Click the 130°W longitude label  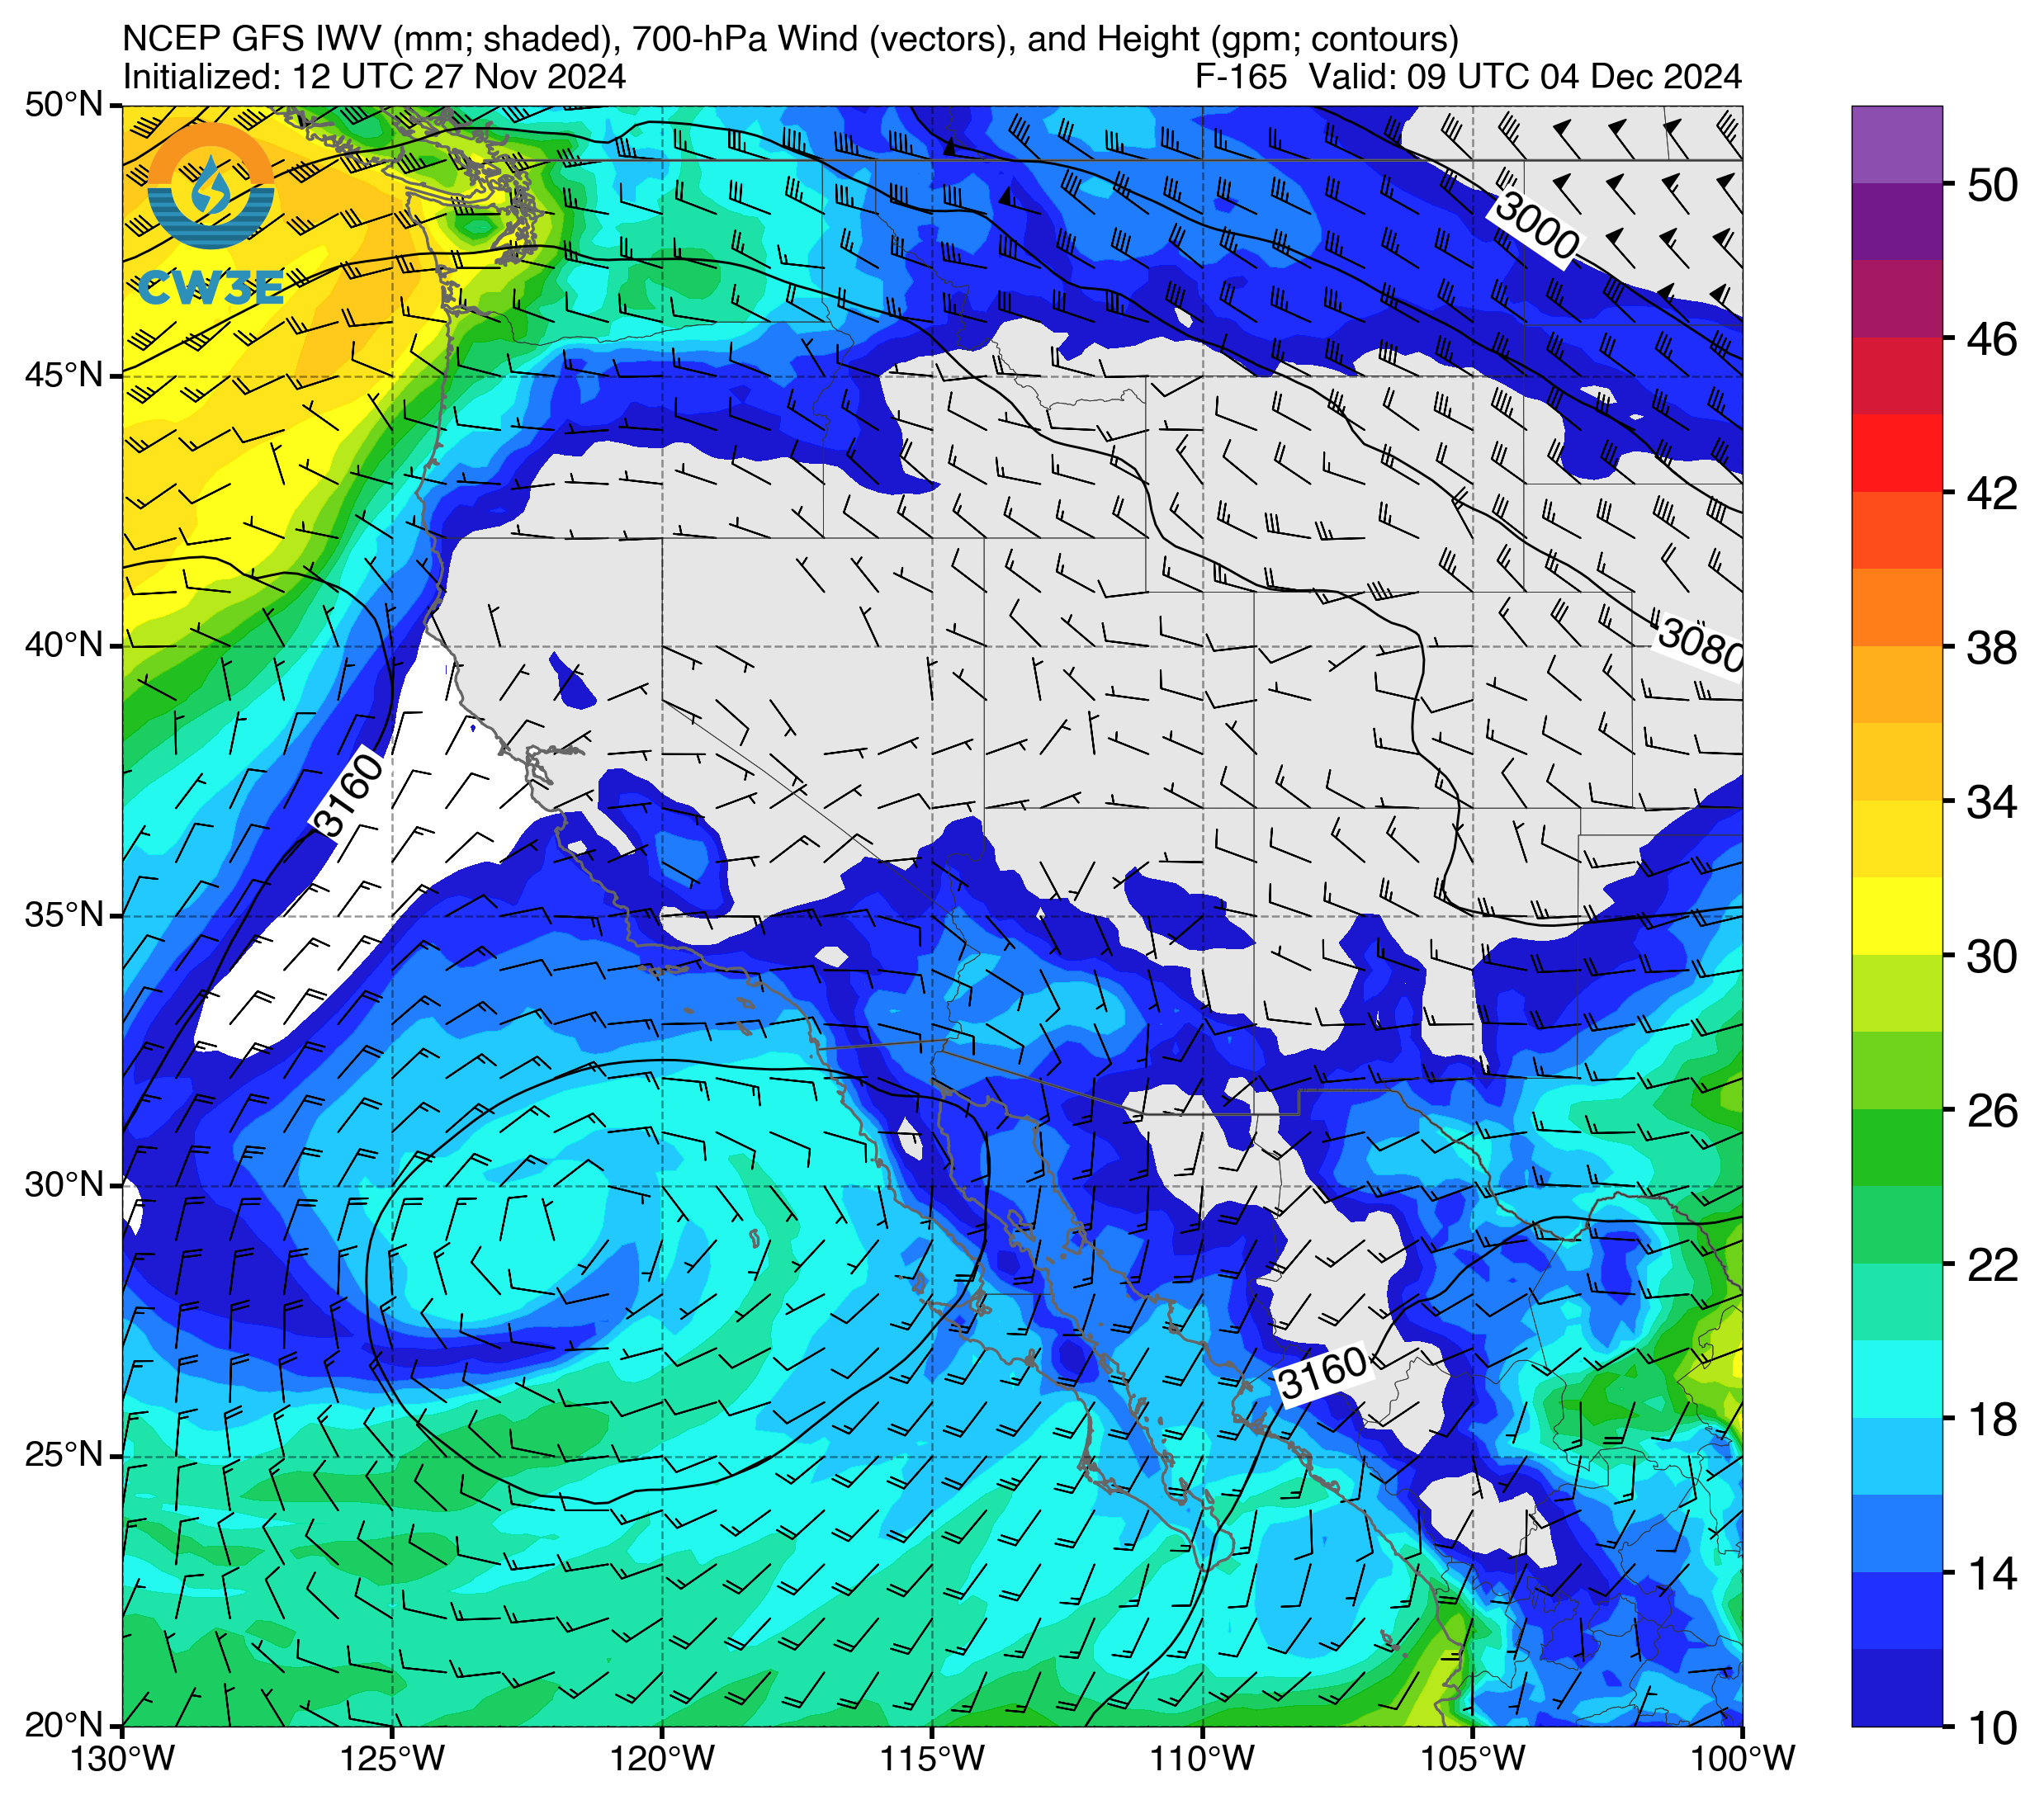122,1758
